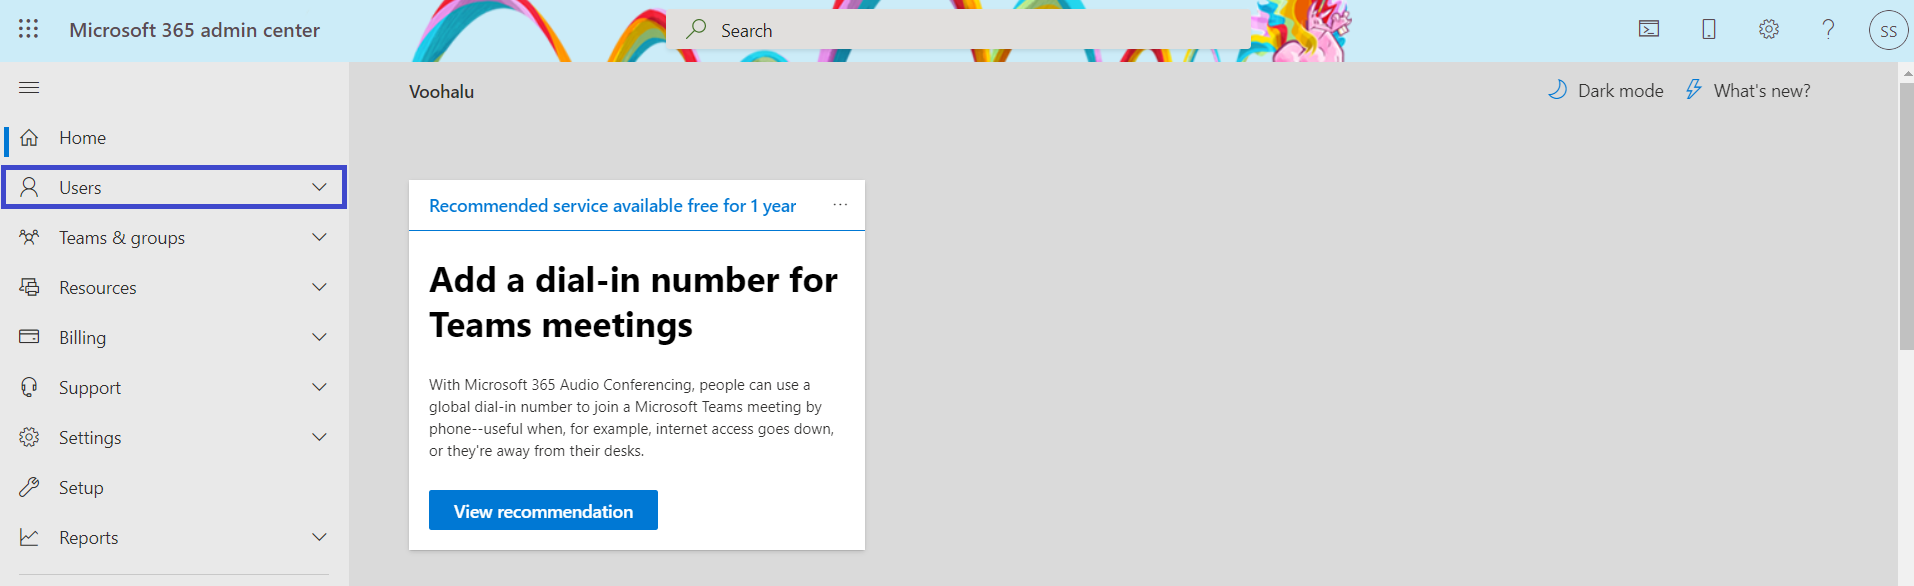The width and height of the screenshot is (1914, 586).
Task: Go to Home in navigation
Action: 82,138
